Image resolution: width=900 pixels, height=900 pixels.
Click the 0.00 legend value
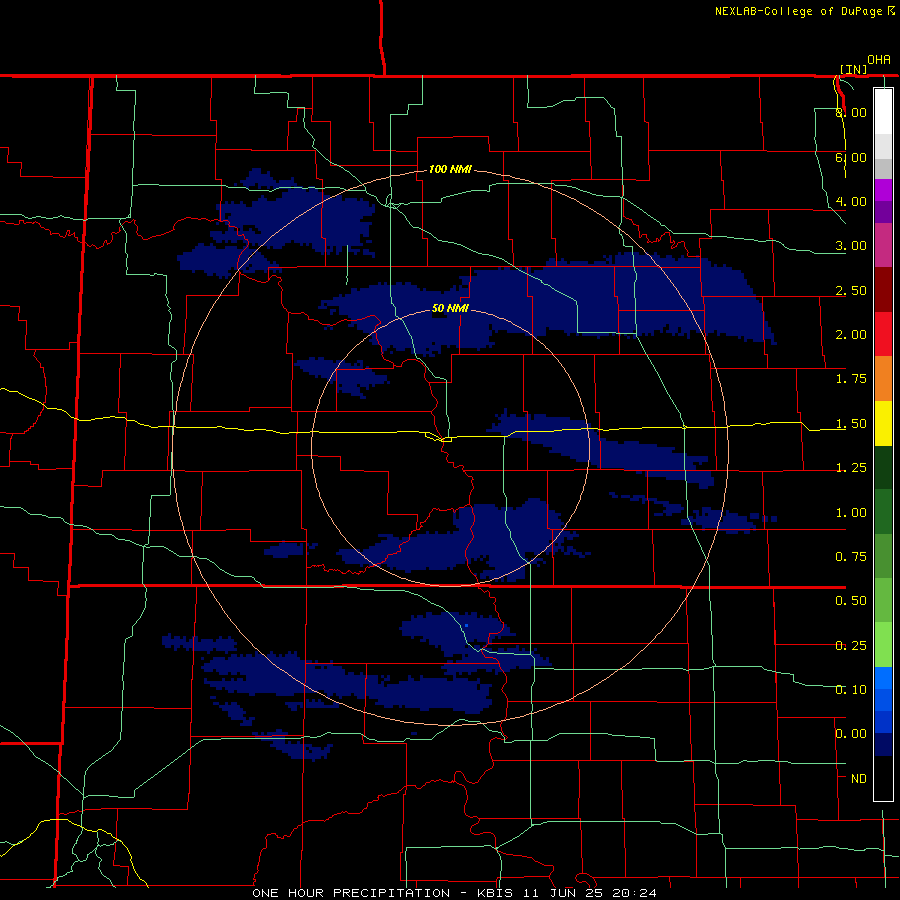tap(851, 734)
